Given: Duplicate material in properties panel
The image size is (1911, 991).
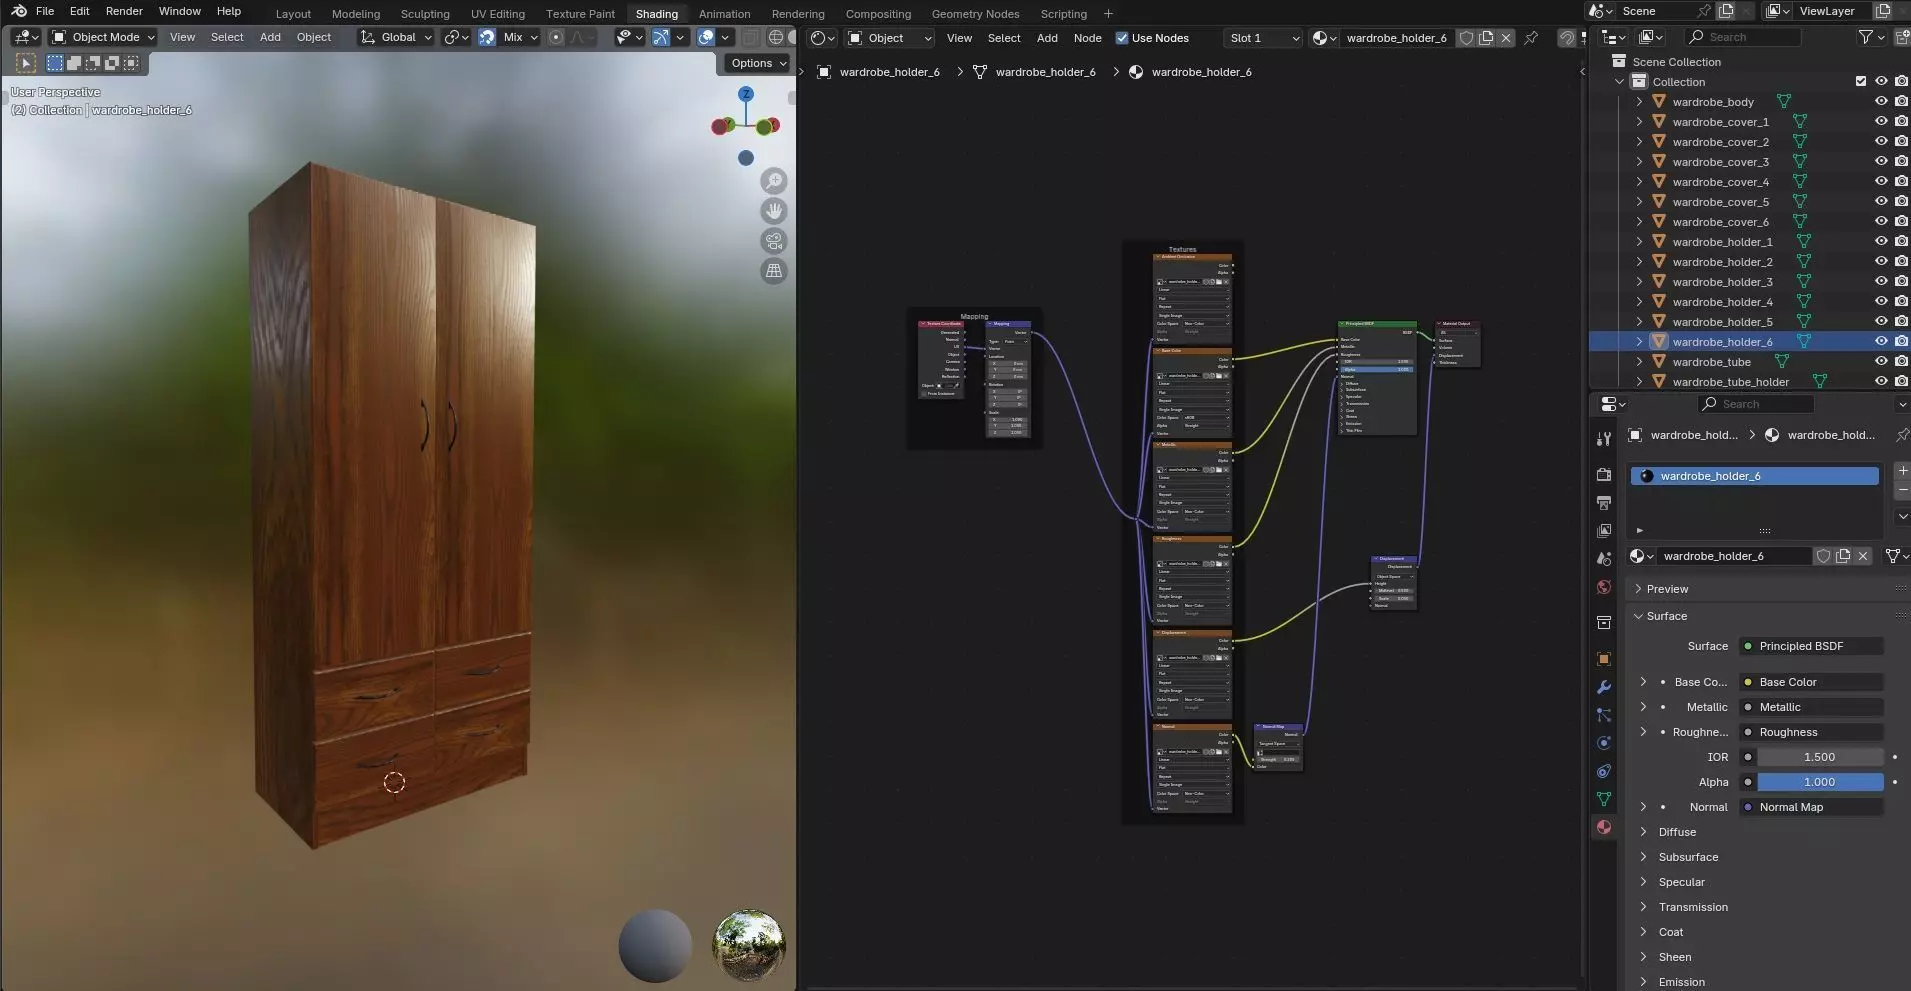Looking at the screenshot, I should click(x=1843, y=556).
